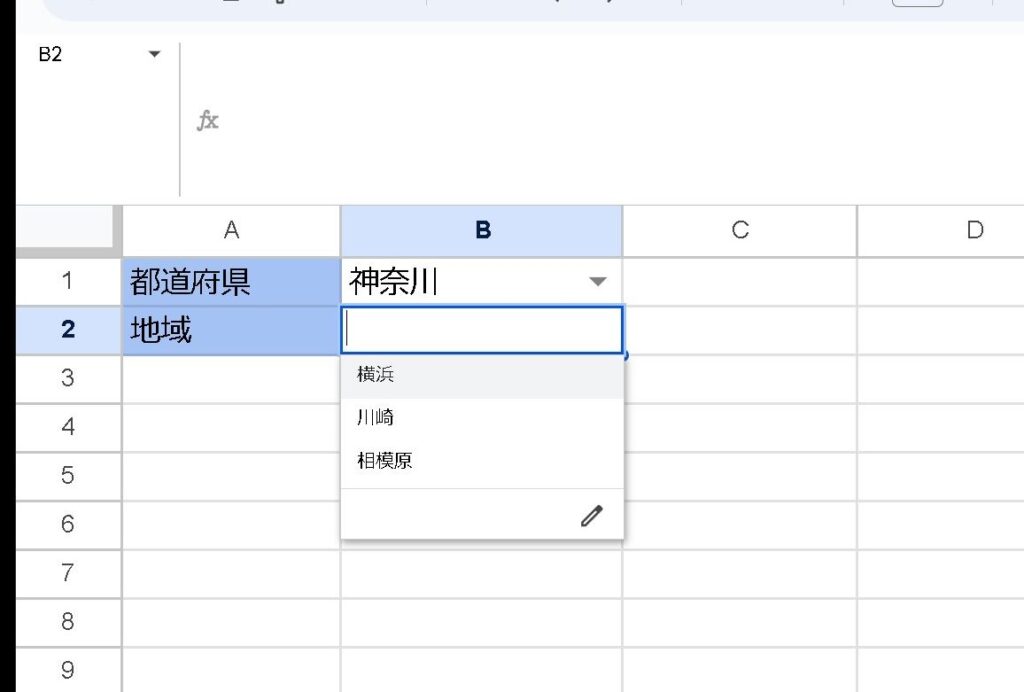The width and height of the screenshot is (1024, 692).
Task: Select the cell containing 地域
Action: click(x=231, y=330)
